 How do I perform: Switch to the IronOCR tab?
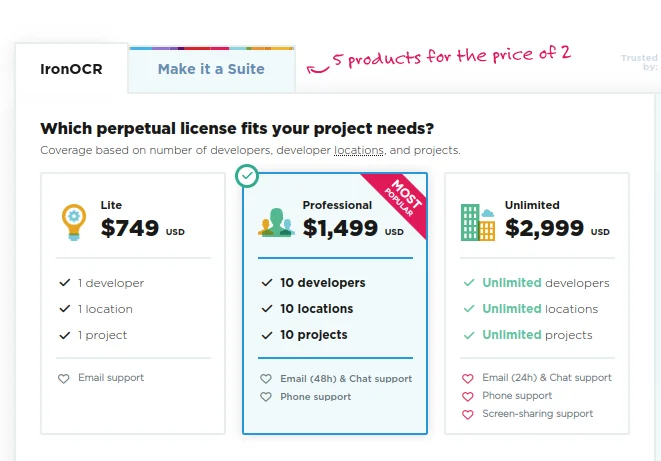(71, 69)
